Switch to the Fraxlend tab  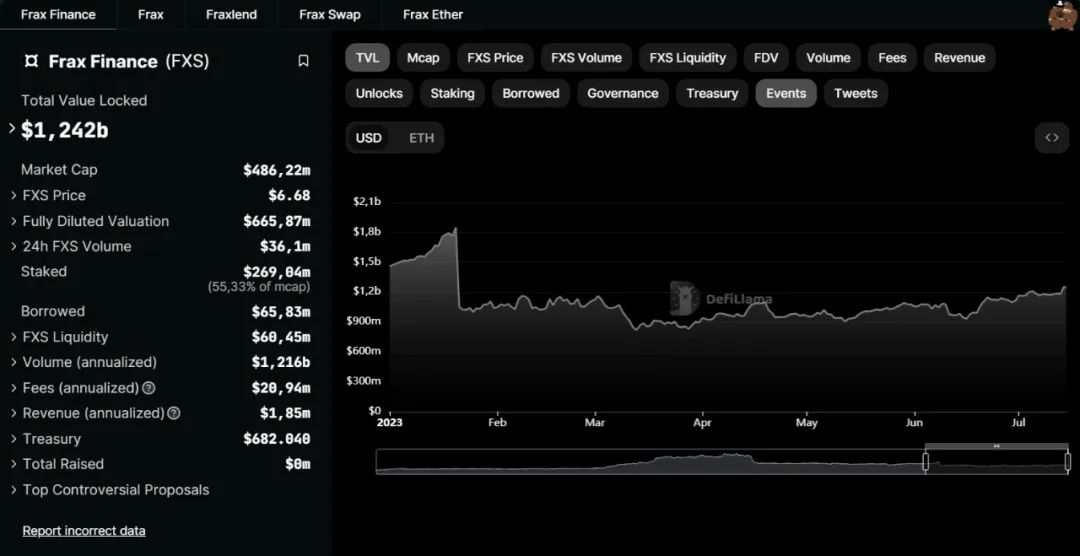(x=231, y=14)
